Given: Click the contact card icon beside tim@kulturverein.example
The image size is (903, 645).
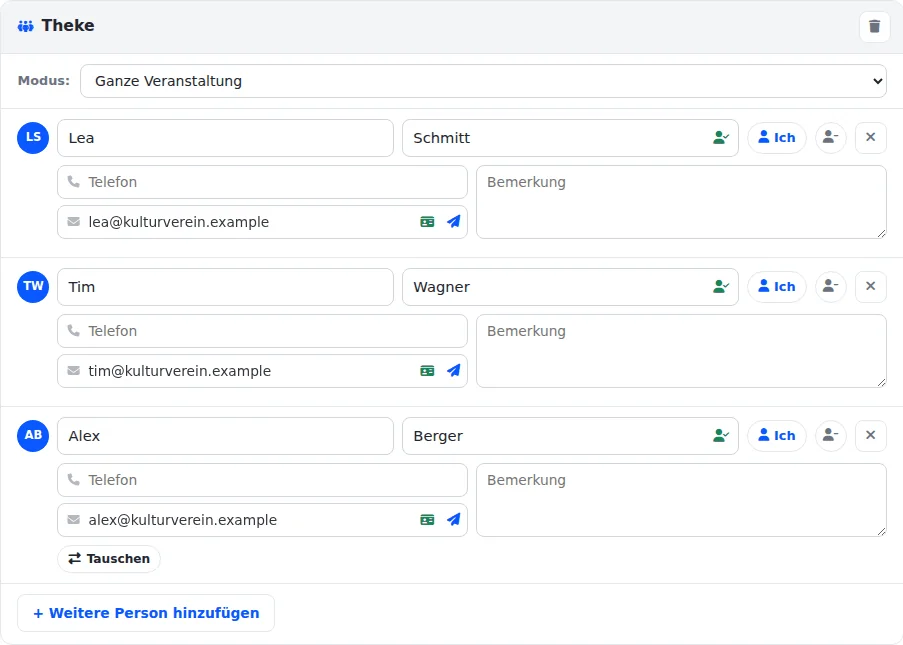Looking at the screenshot, I should point(427,371).
